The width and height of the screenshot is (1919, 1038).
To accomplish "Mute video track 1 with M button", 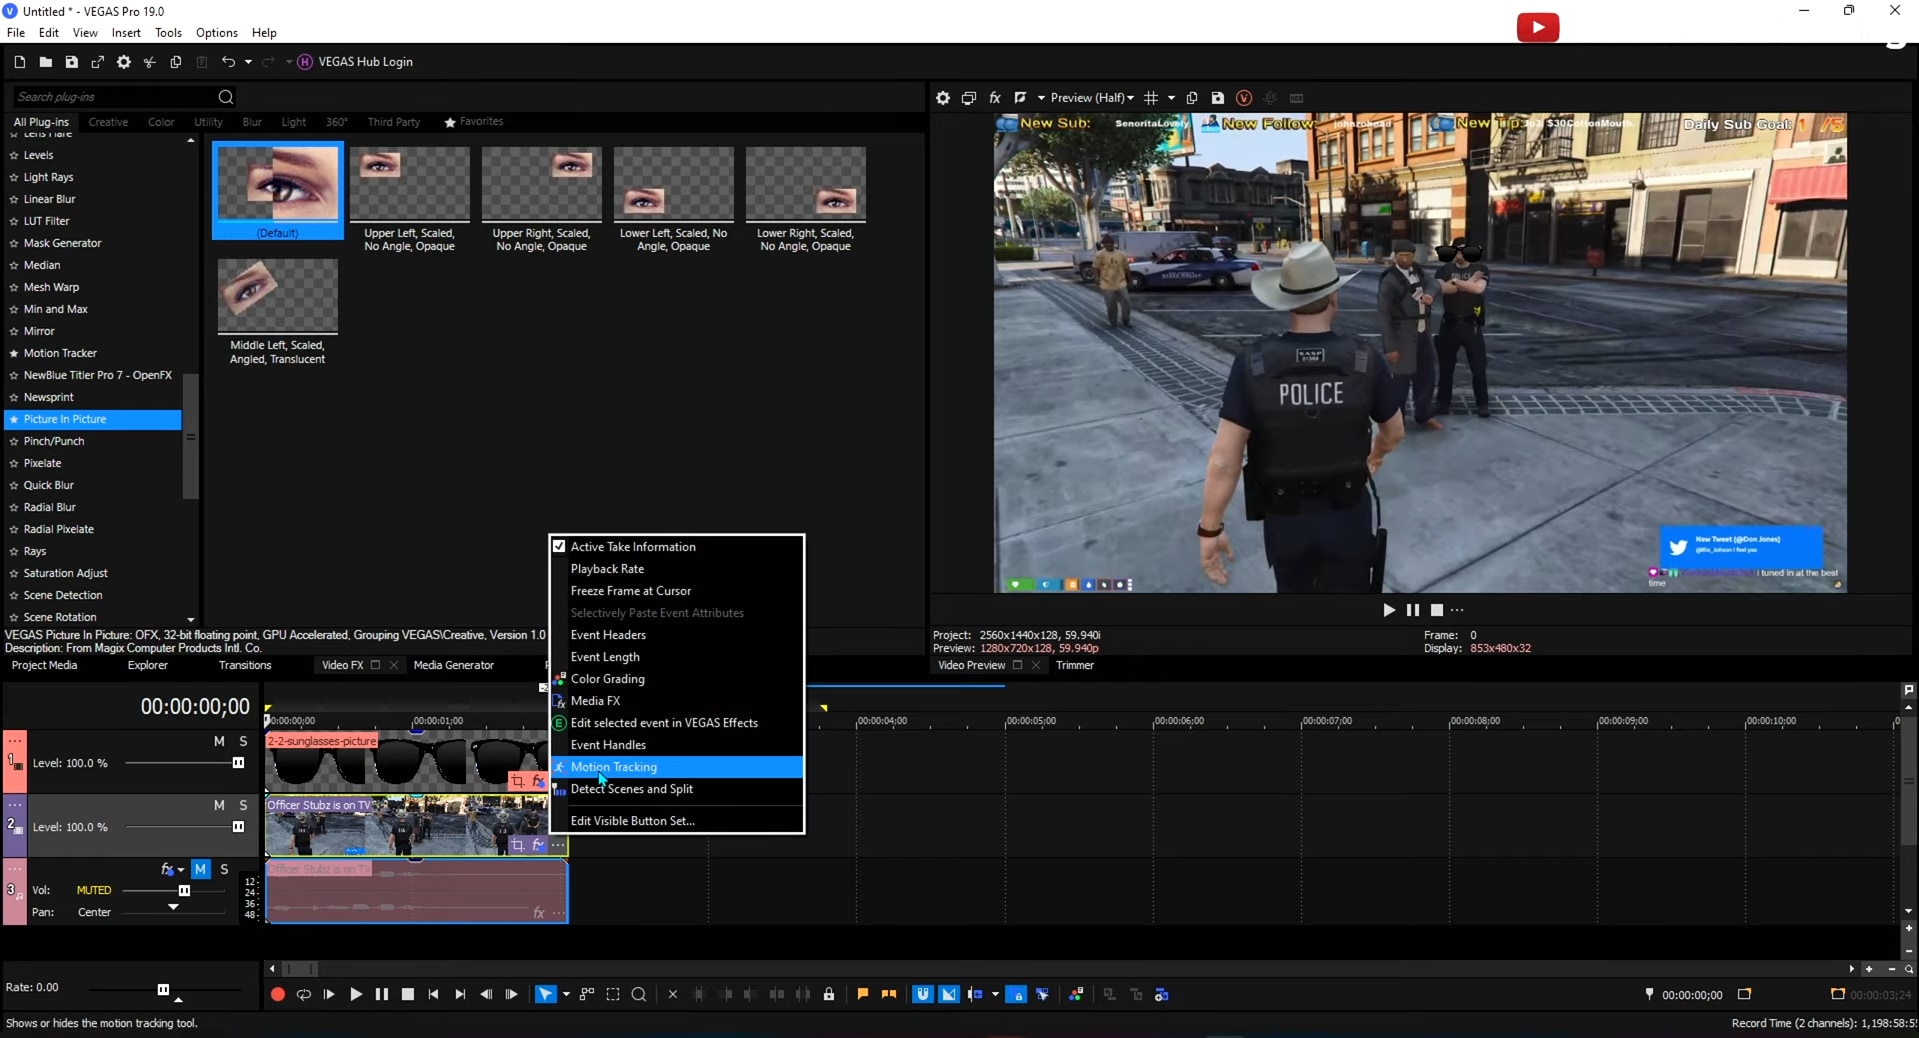I will (x=219, y=741).
